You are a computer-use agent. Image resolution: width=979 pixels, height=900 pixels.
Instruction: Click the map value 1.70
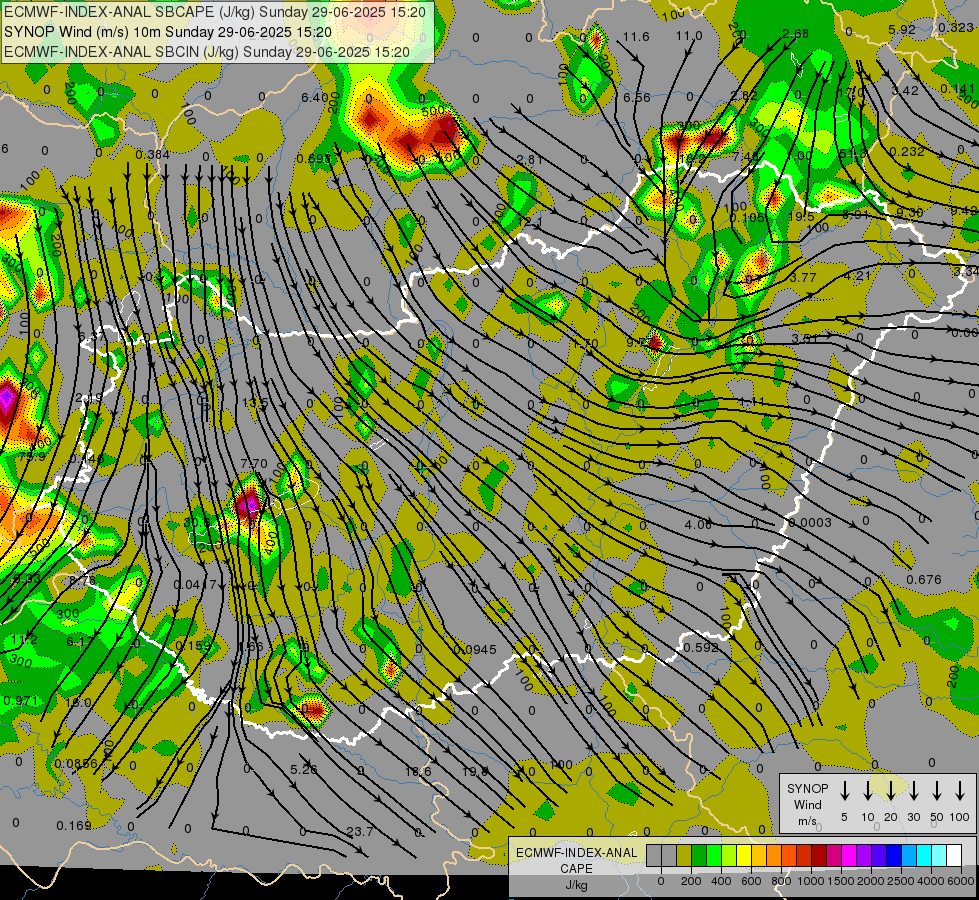586,344
